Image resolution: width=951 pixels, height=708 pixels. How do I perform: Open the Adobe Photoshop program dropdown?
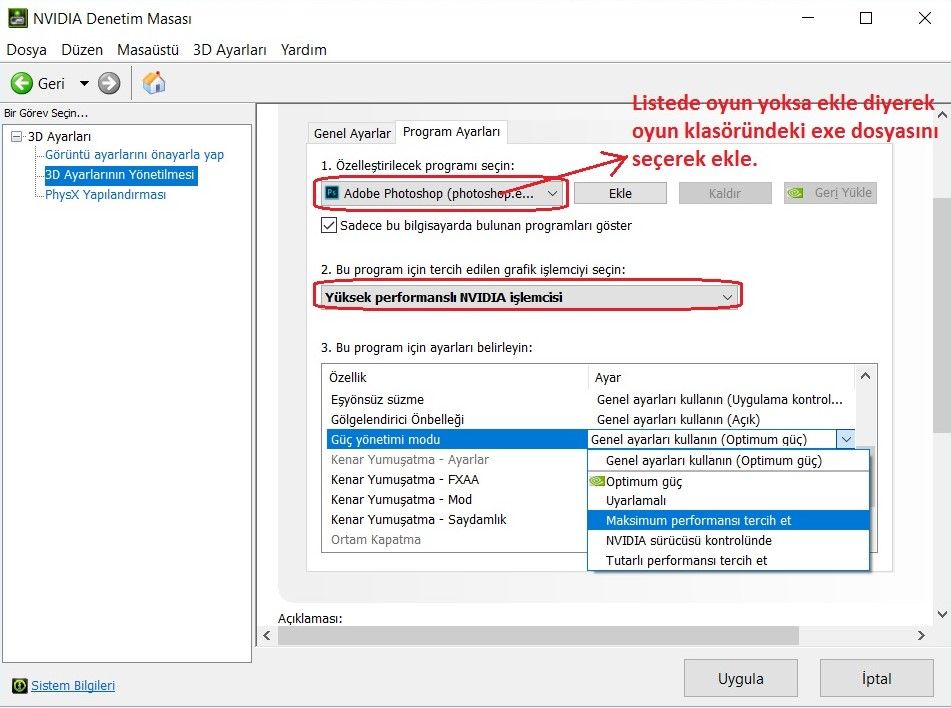[442, 194]
